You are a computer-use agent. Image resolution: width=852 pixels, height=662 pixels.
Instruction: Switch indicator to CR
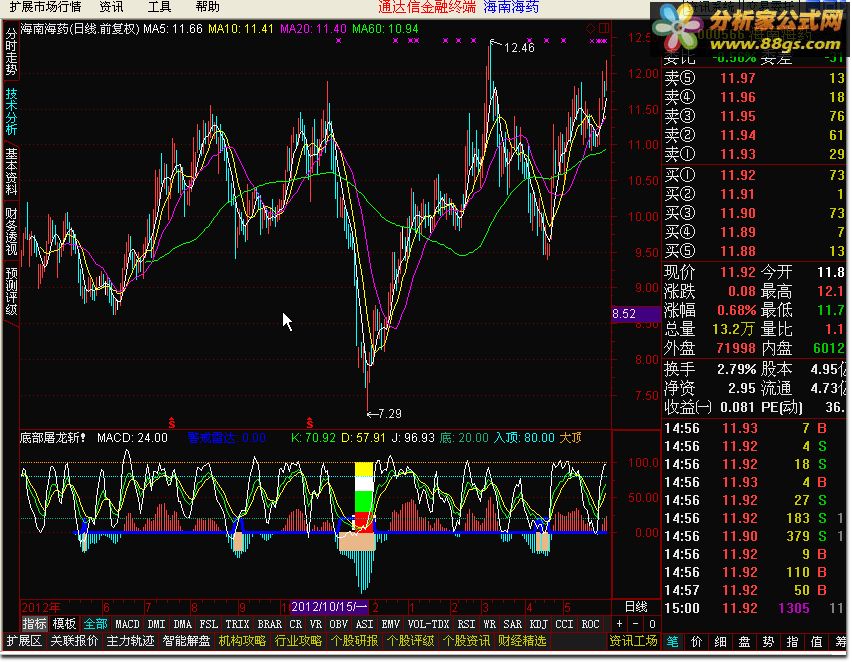click(296, 624)
